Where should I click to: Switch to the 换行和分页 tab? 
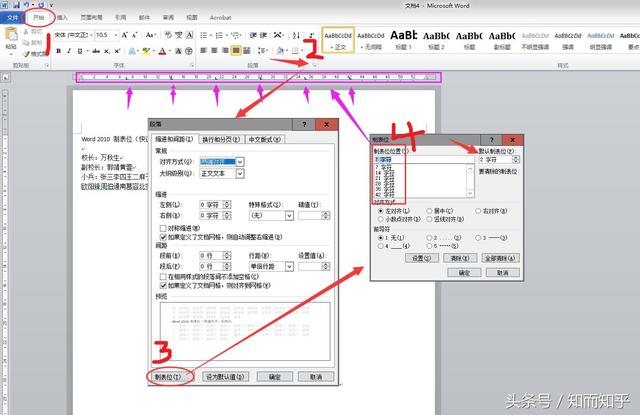[x=221, y=140]
